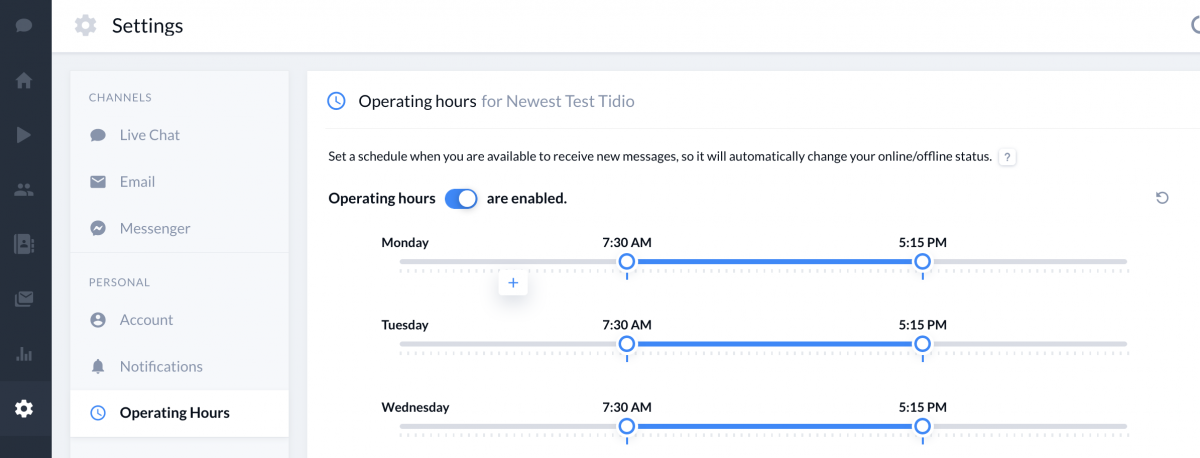Image resolution: width=1200 pixels, height=458 pixels.
Task: Go to the home dashboard icon
Action: pyautogui.click(x=24, y=80)
